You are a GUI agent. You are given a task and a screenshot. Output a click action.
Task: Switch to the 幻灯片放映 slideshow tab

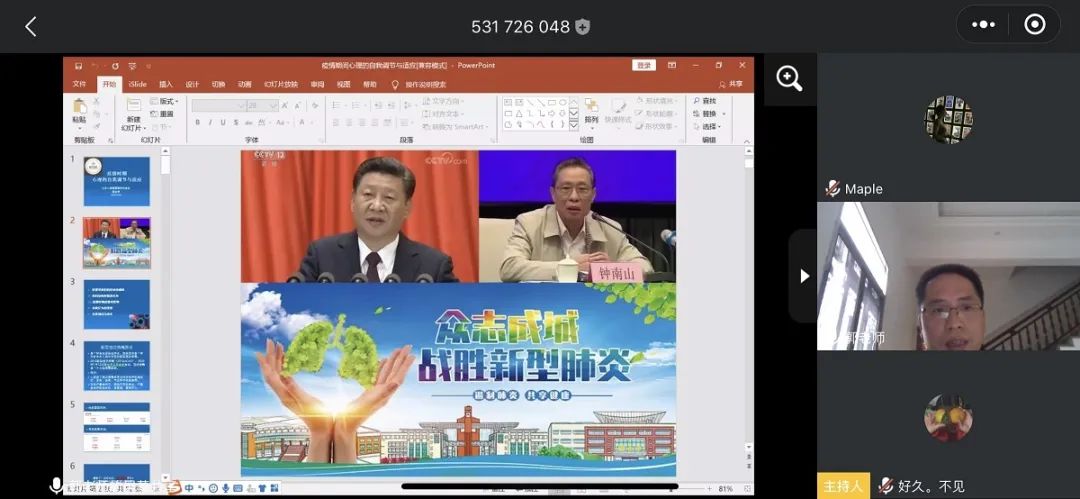[281, 84]
